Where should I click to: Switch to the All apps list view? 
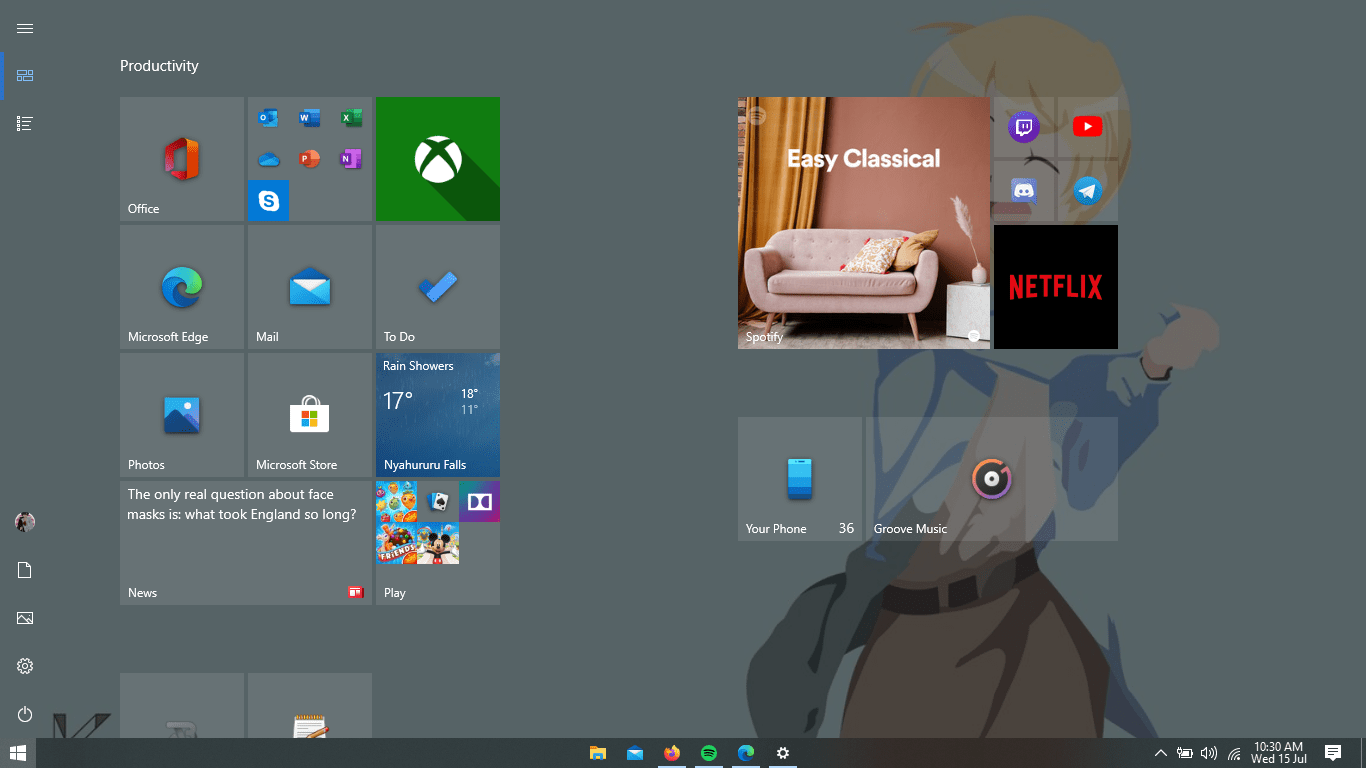pos(25,123)
